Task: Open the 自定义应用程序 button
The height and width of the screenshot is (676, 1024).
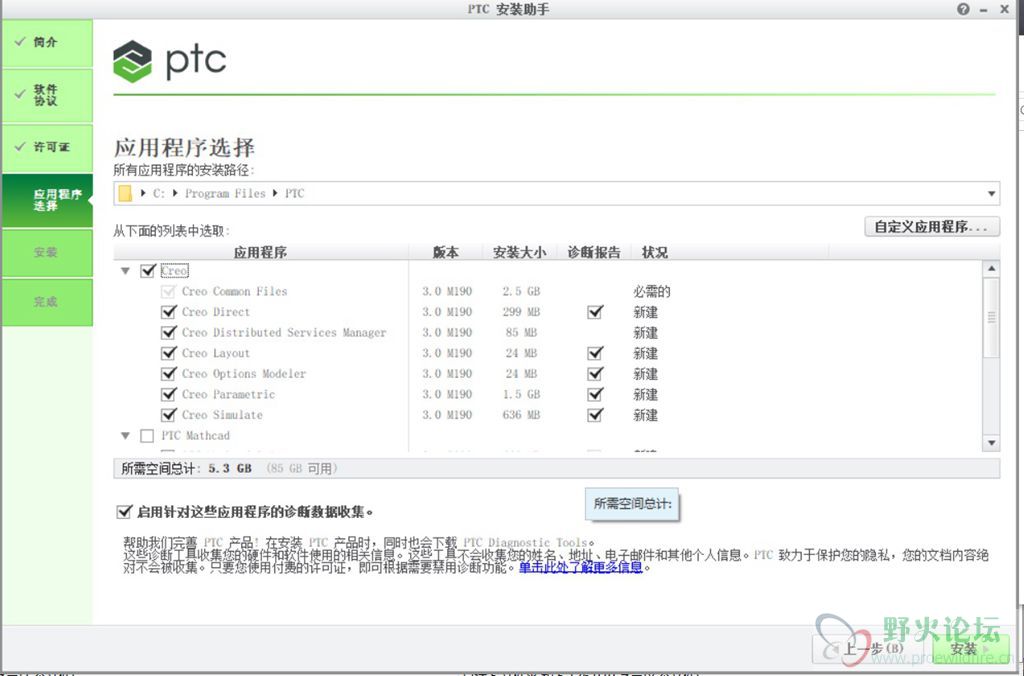Action: [932, 227]
